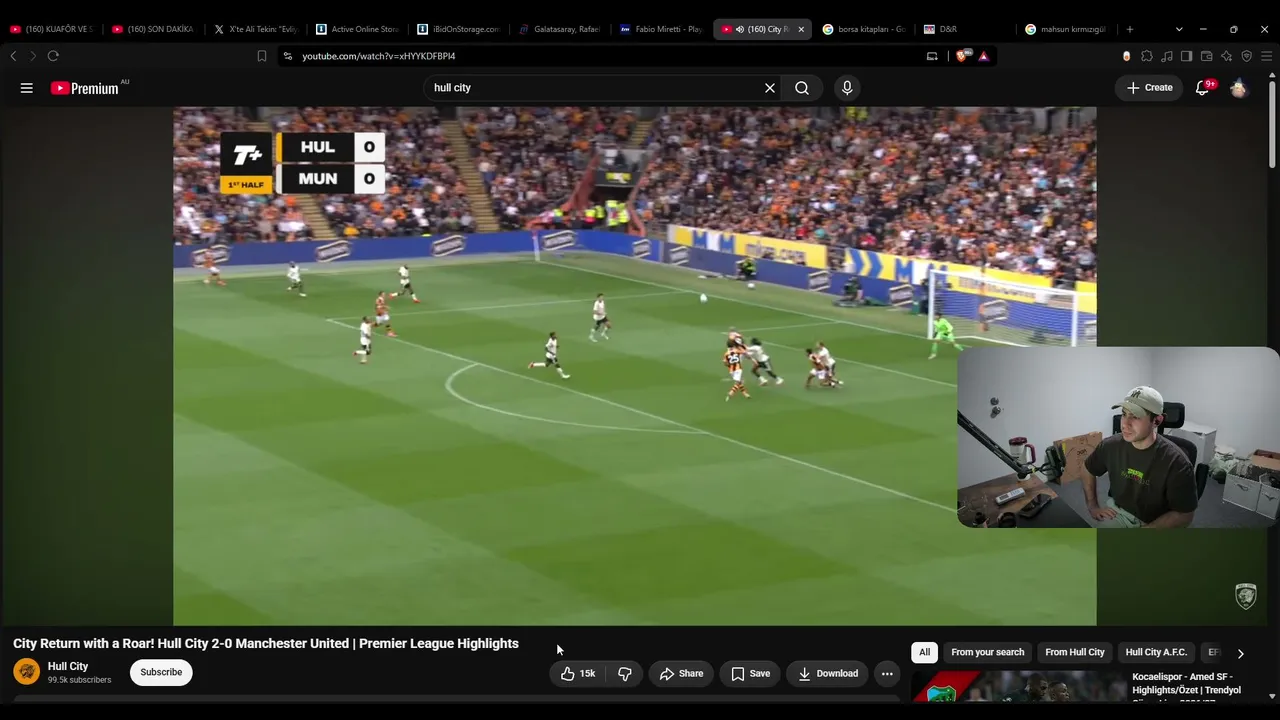Screen dimensions: 1280x720
Task: Start voice search with the microphone
Action: pos(847,88)
